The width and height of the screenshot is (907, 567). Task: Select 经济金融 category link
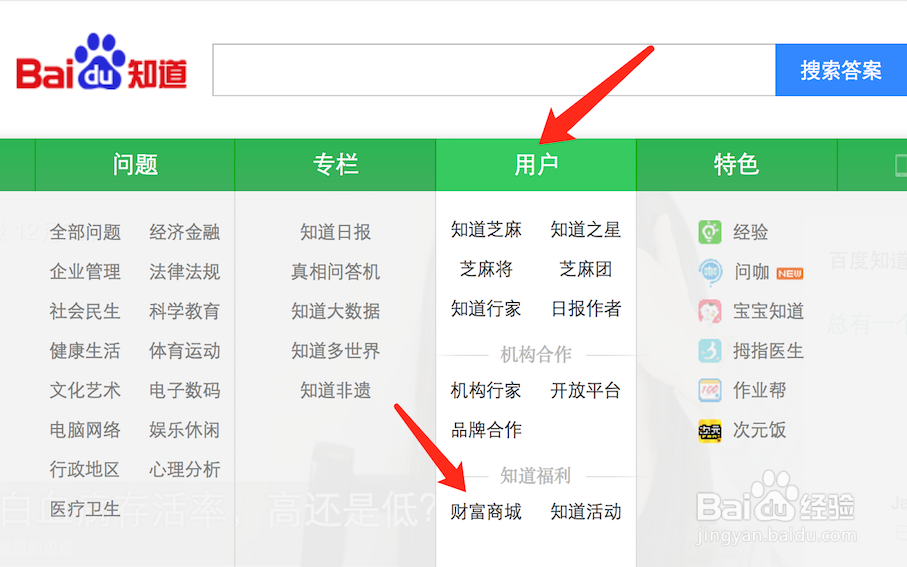pos(185,232)
